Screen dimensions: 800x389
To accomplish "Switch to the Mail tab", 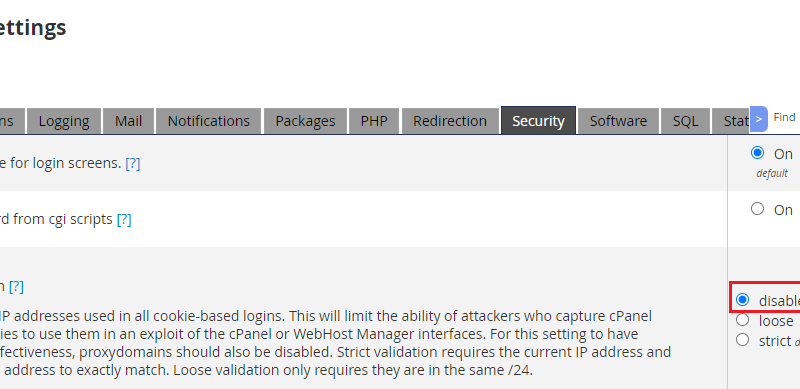I will [x=128, y=121].
